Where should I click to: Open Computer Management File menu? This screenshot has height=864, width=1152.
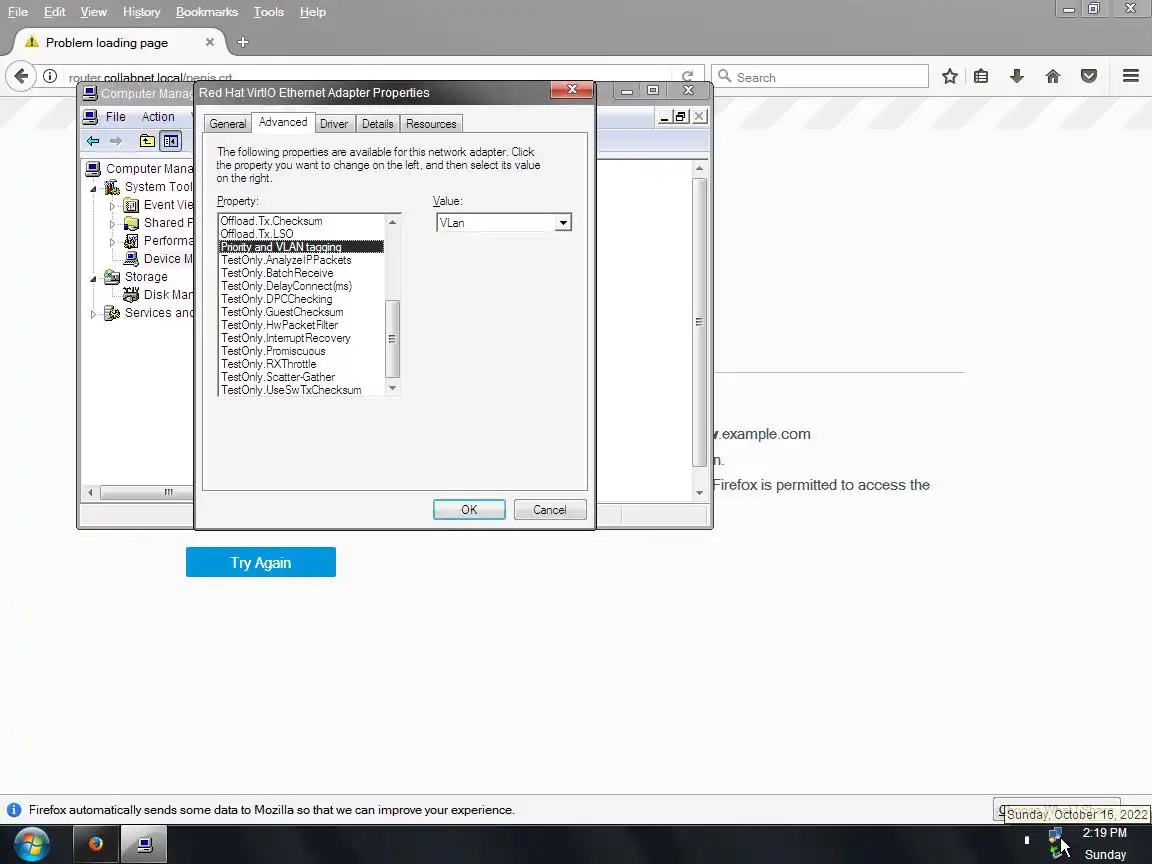click(115, 117)
